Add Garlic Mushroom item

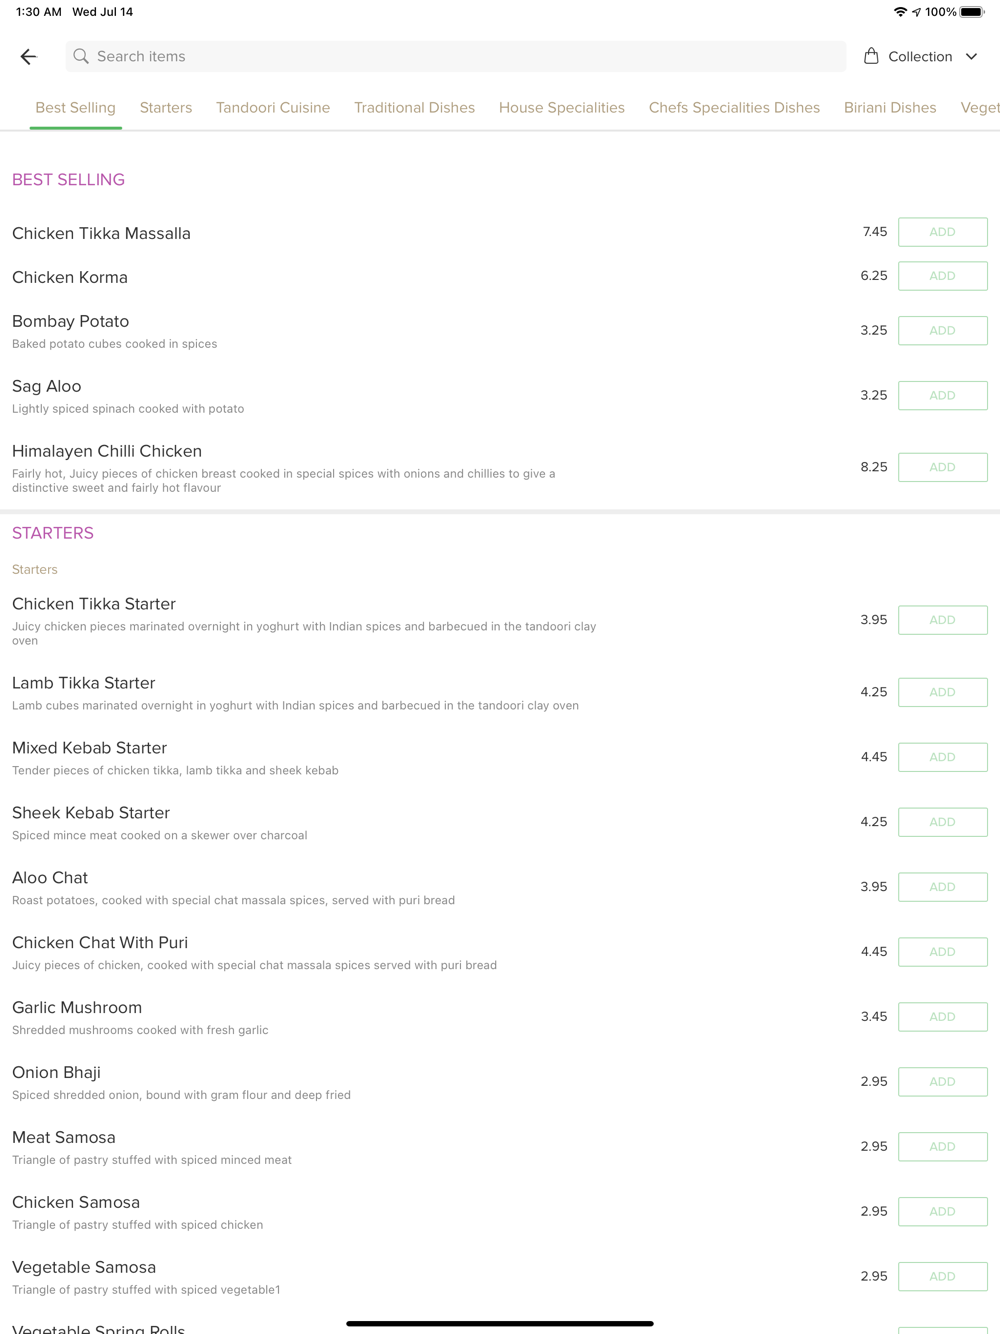click(943, 1017)
